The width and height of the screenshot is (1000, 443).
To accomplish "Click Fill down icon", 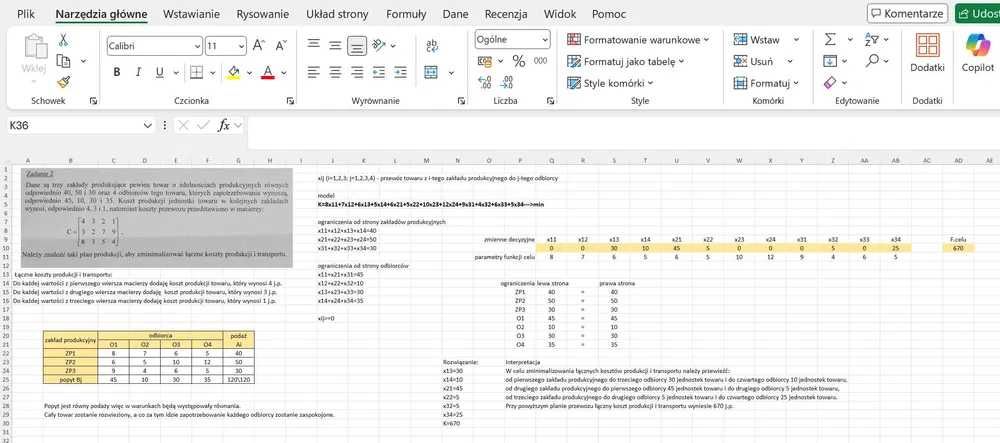I will (x=830, y=61).
